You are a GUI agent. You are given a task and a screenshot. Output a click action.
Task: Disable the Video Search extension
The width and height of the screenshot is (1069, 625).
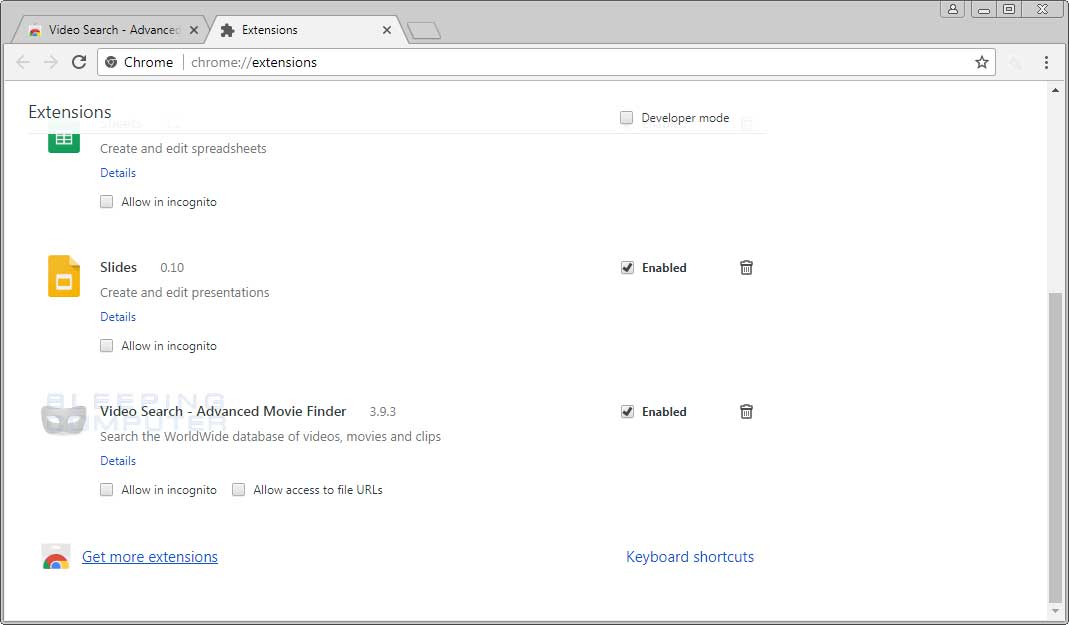click(627, 411)
